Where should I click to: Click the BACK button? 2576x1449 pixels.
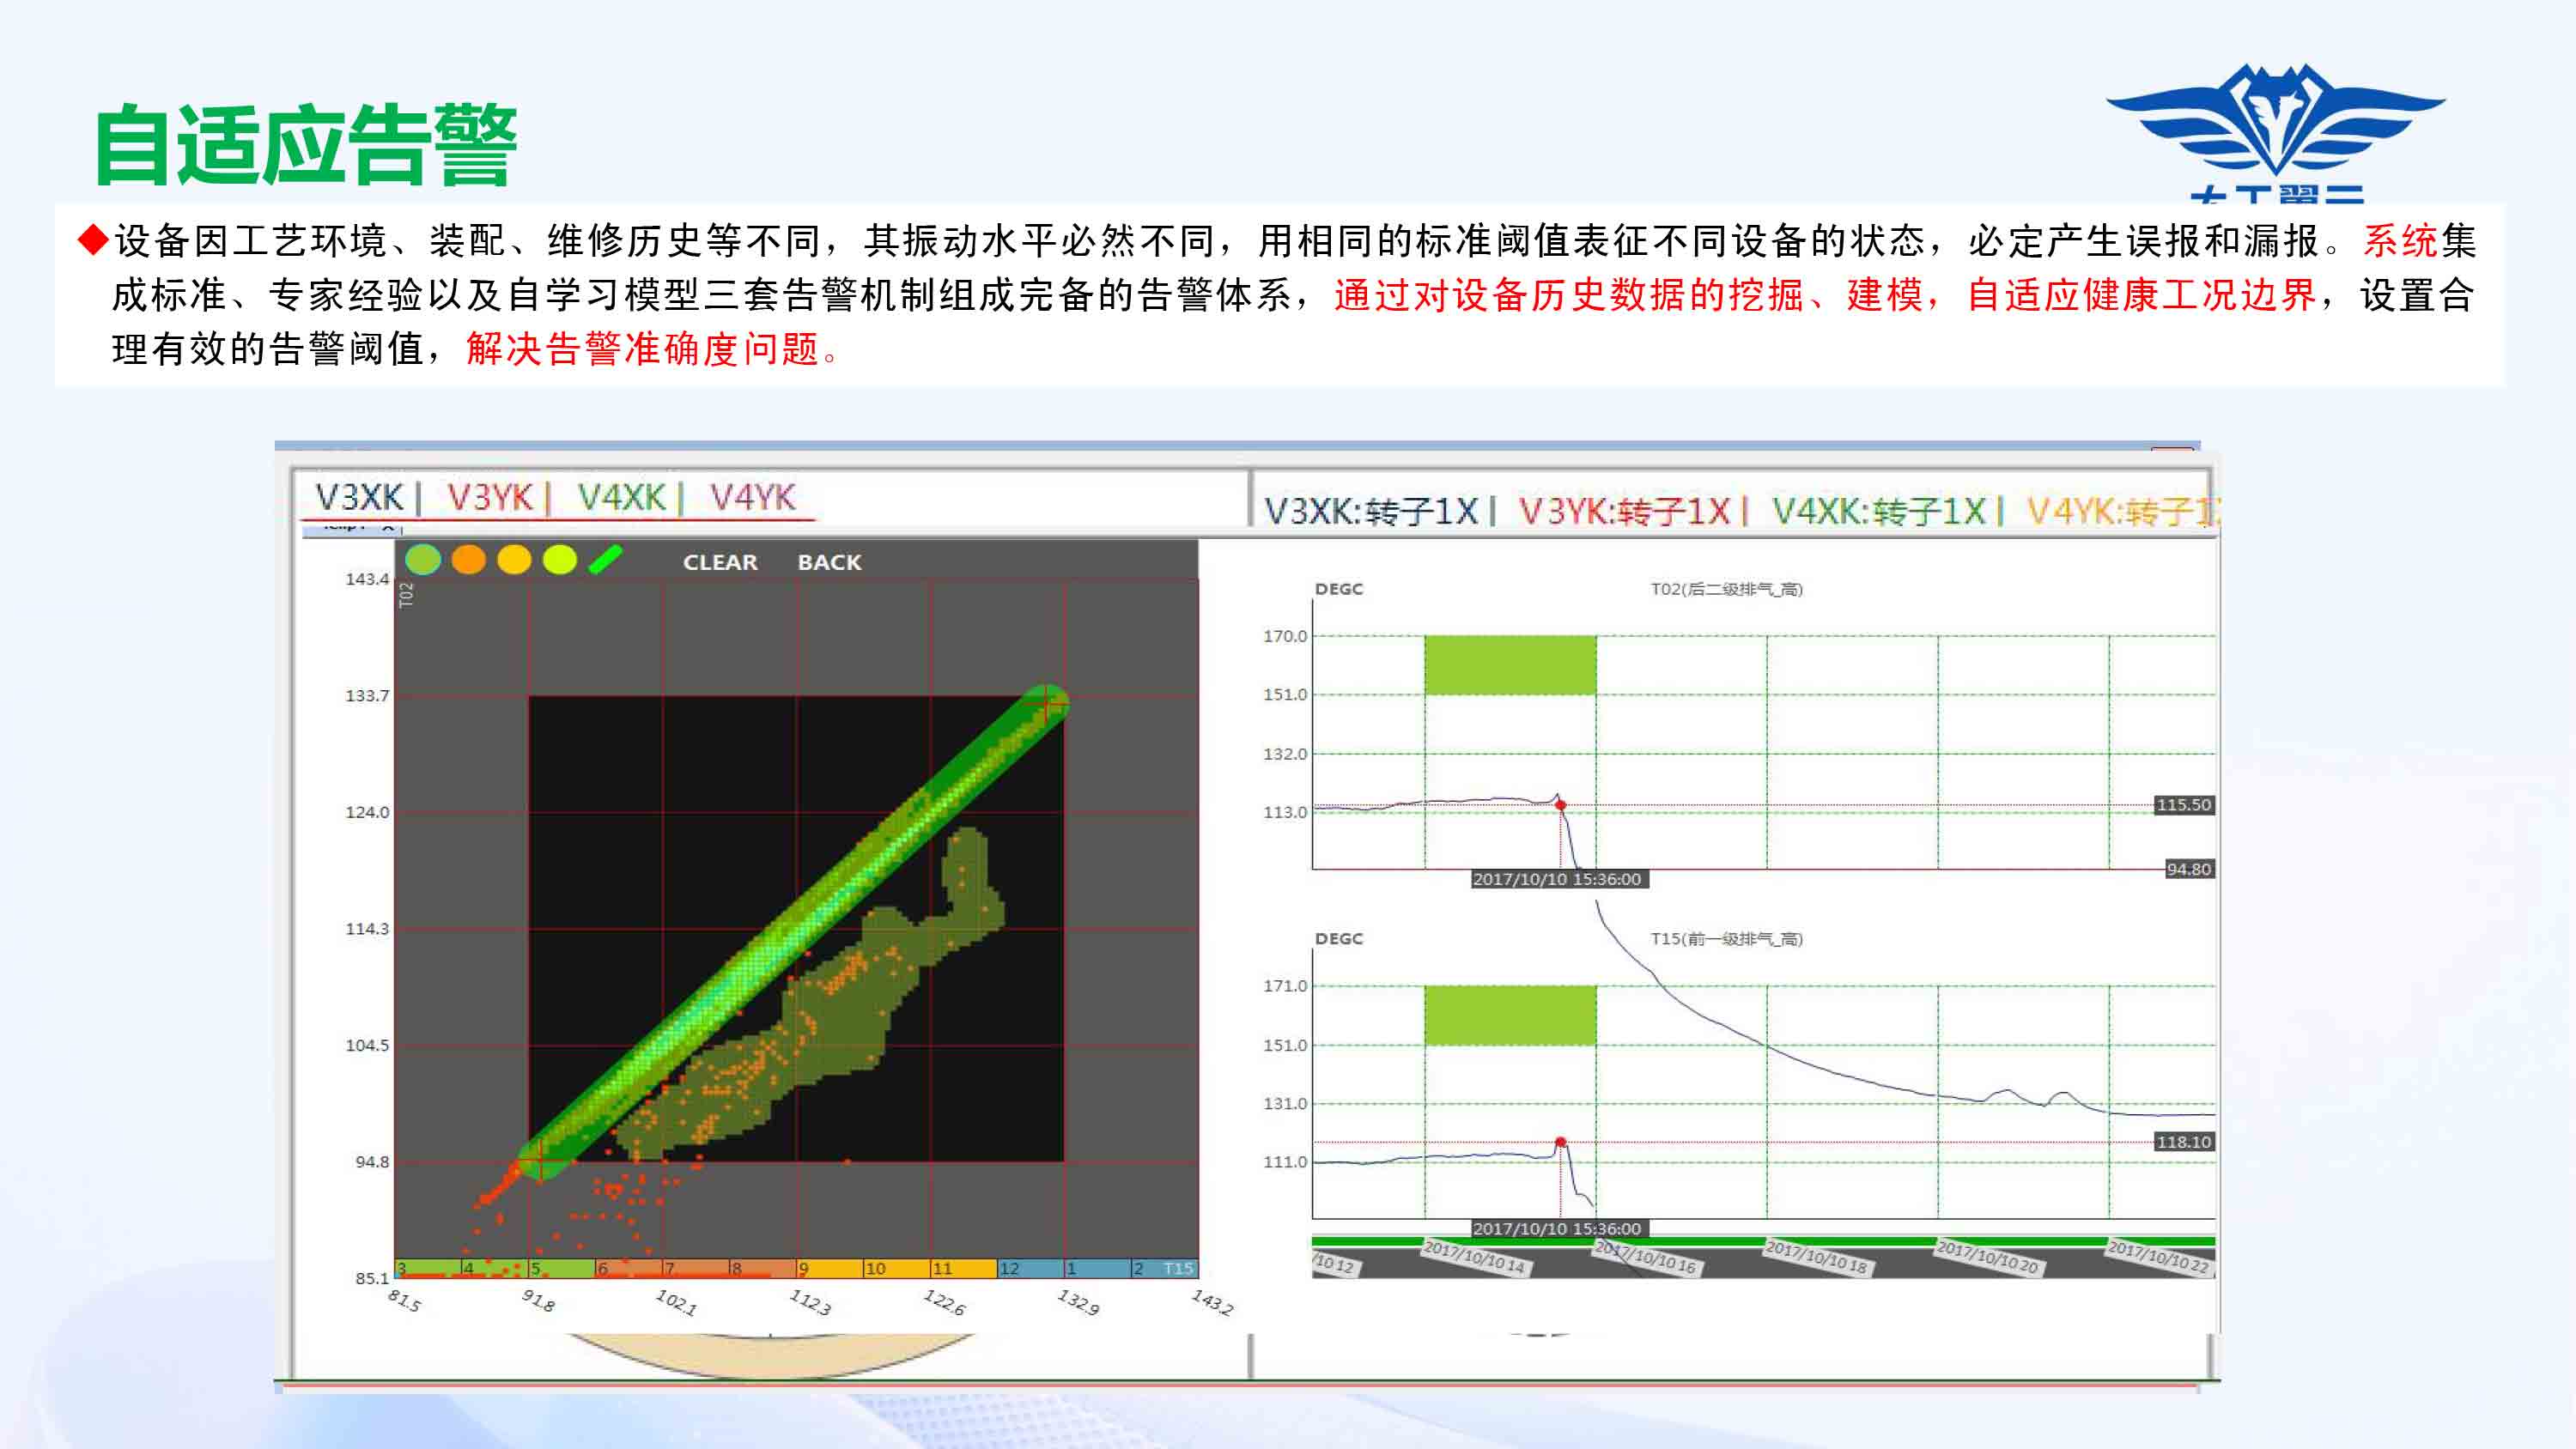829,562
